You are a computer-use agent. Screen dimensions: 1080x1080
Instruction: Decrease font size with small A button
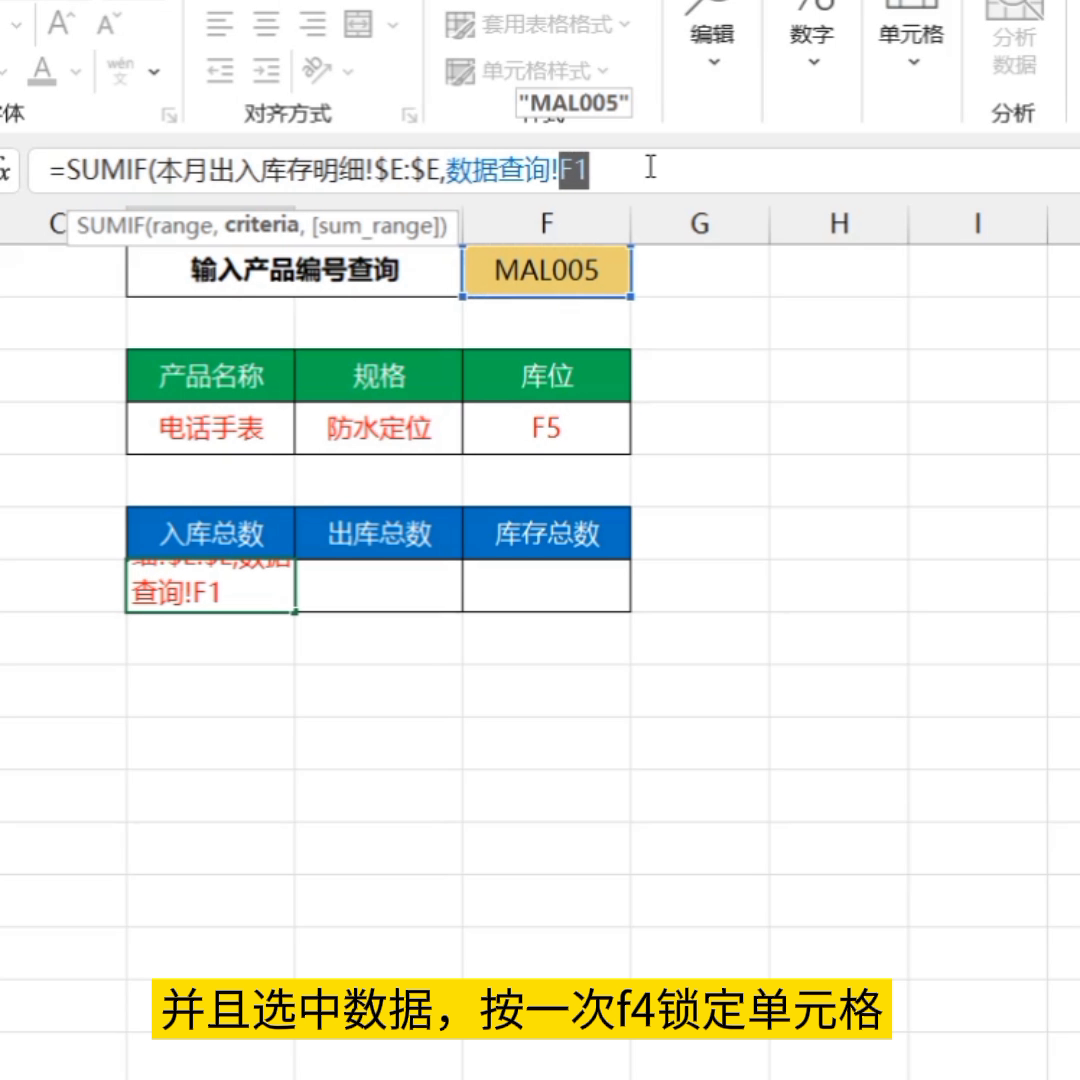(x=108, y=24)
